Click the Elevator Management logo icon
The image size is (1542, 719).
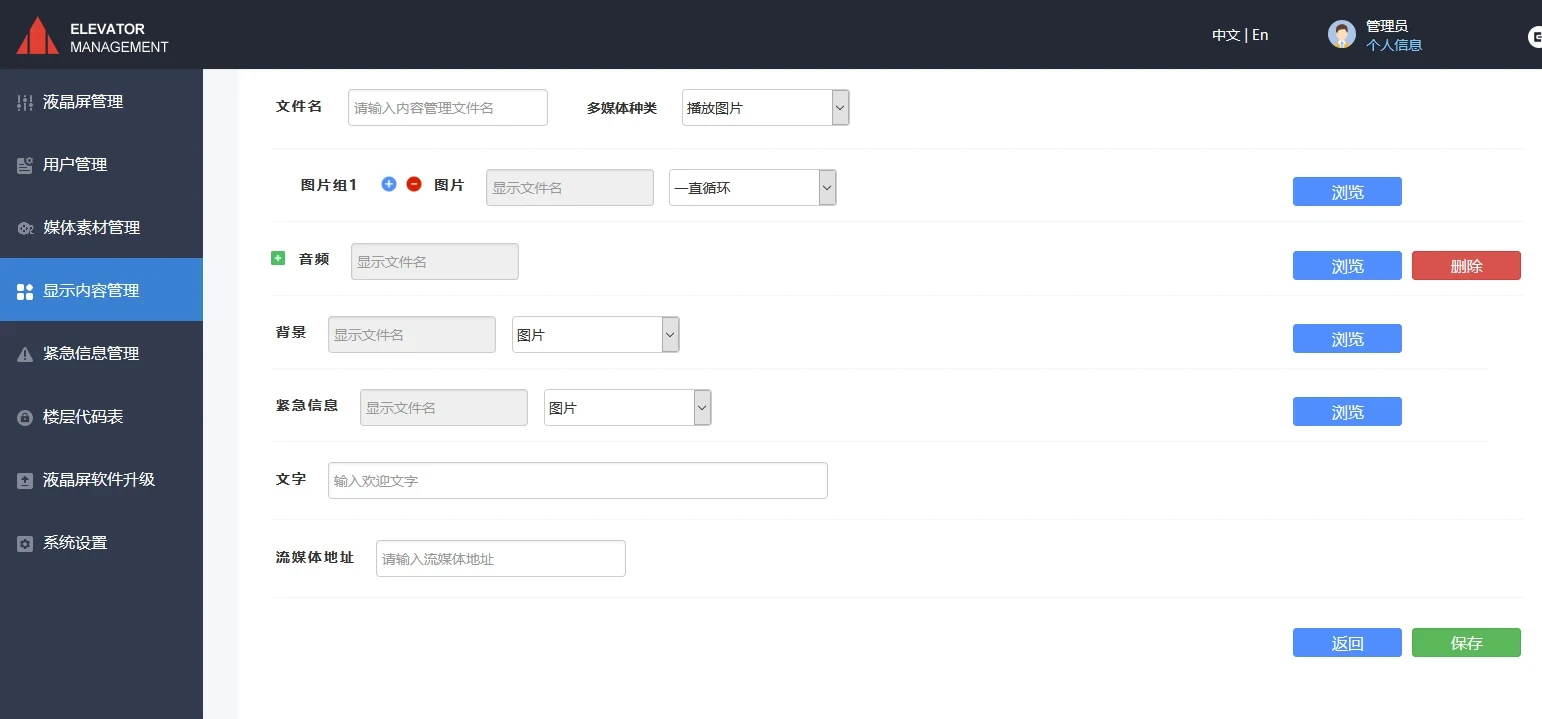click(37, 35)
